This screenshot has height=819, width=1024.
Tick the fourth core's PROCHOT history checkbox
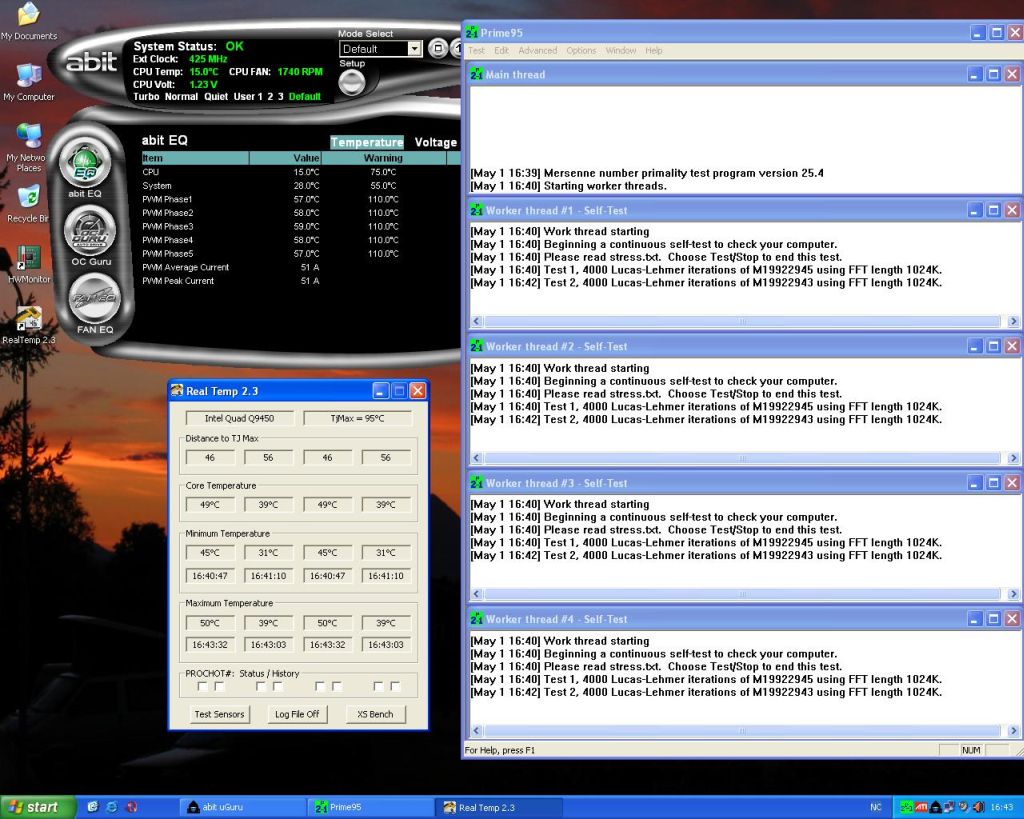click(x=395, y=686)
